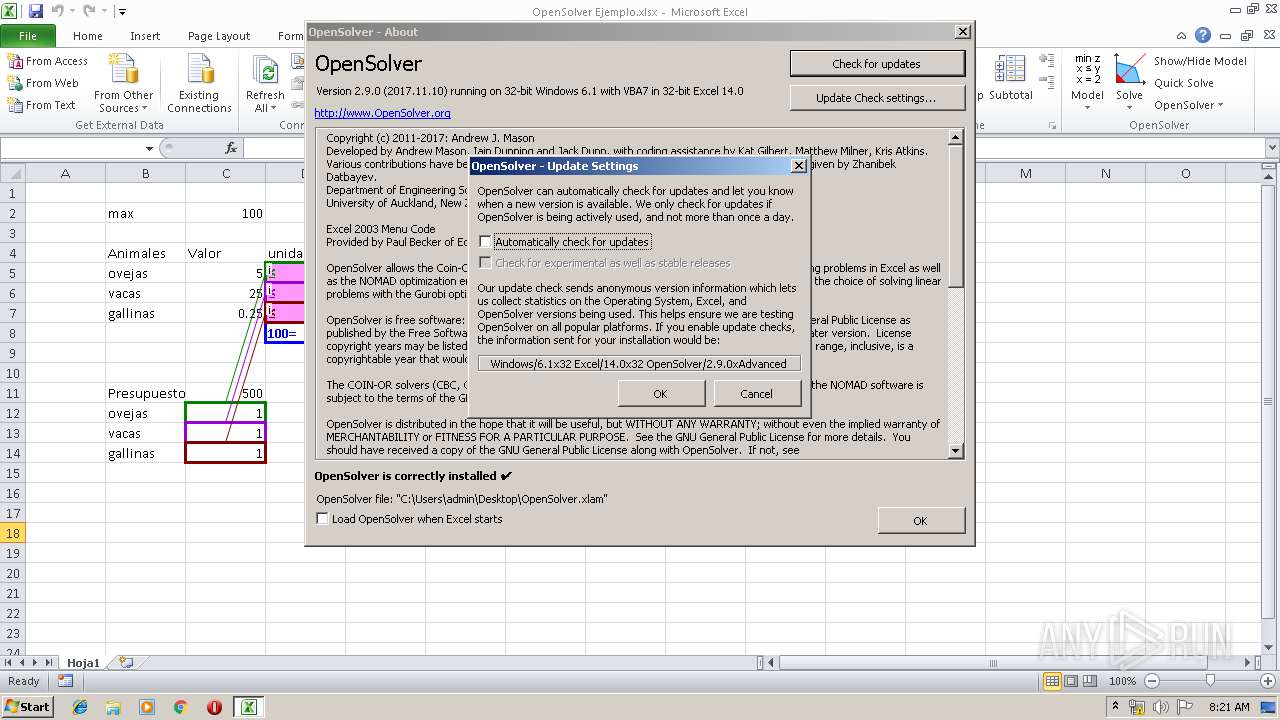Open Customize Quick Access Toolbar dropdown

pos(122,12)
